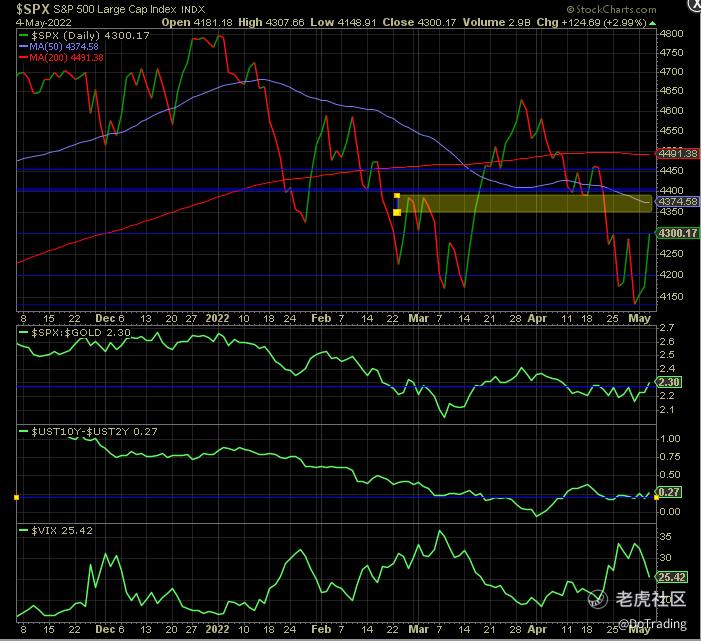Click the '$SPX:$GOLD 2.30' panel label
This screenshot has width=701, height=641.
point(75,333)
